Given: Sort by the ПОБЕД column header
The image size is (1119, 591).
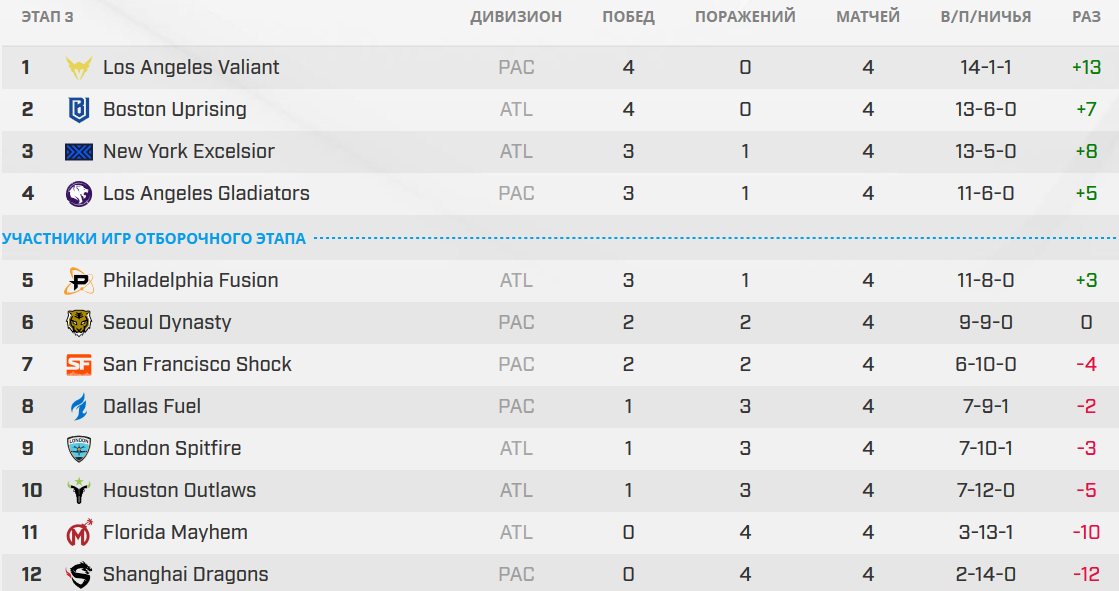Looking at the screenshot, I should pyautogui.click(x=628, y=17).
